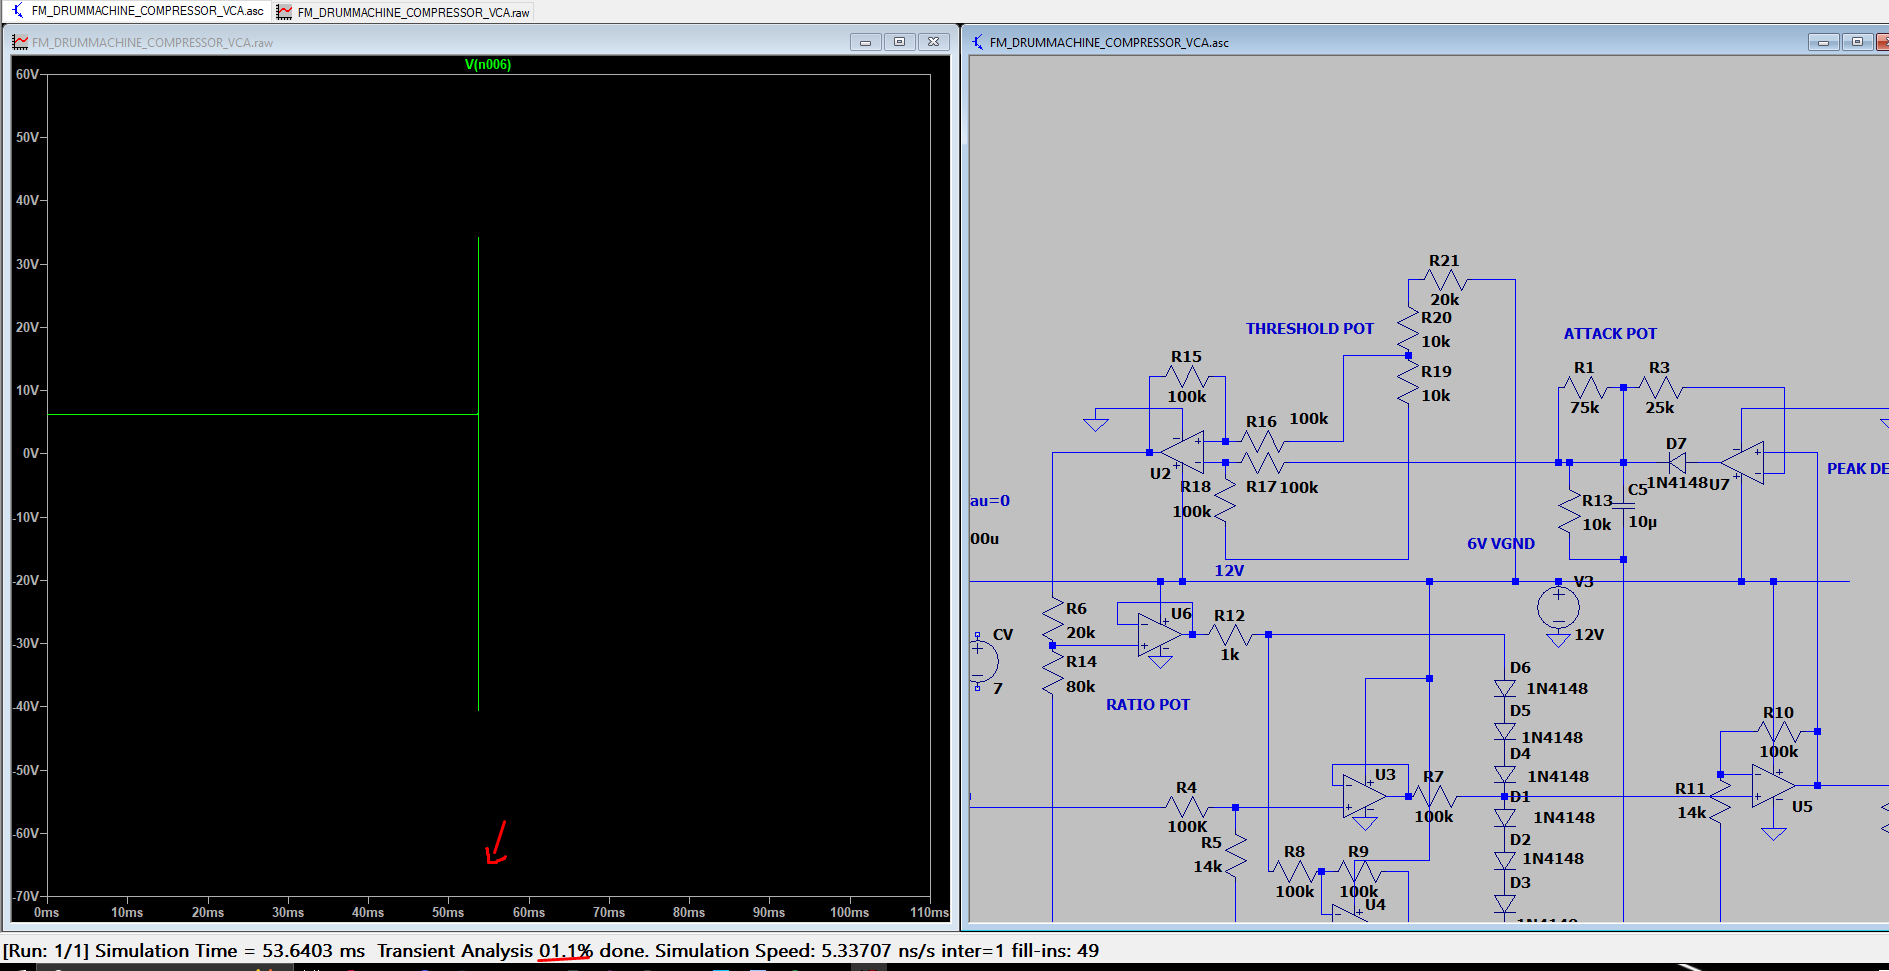This screenshot has width=1889, height=971.
Task: Click diode D1 symbol
Action: 1505,818
